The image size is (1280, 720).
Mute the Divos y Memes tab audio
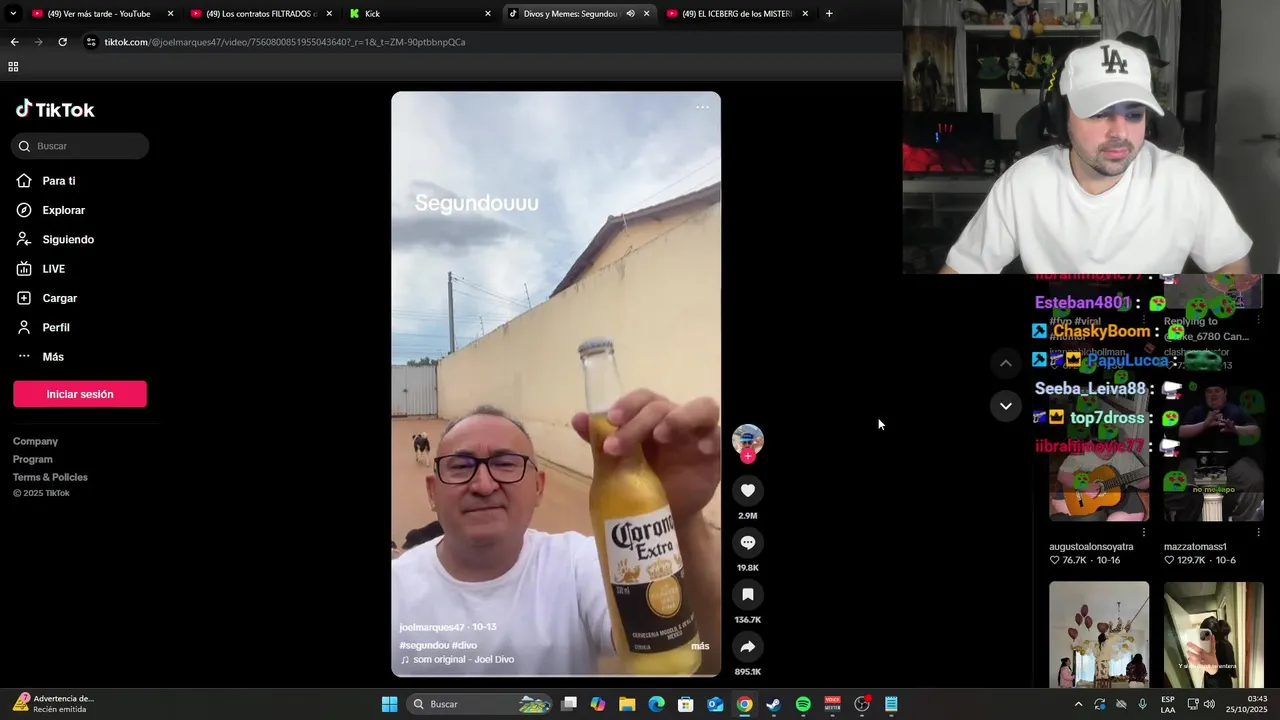coord(630,14)
